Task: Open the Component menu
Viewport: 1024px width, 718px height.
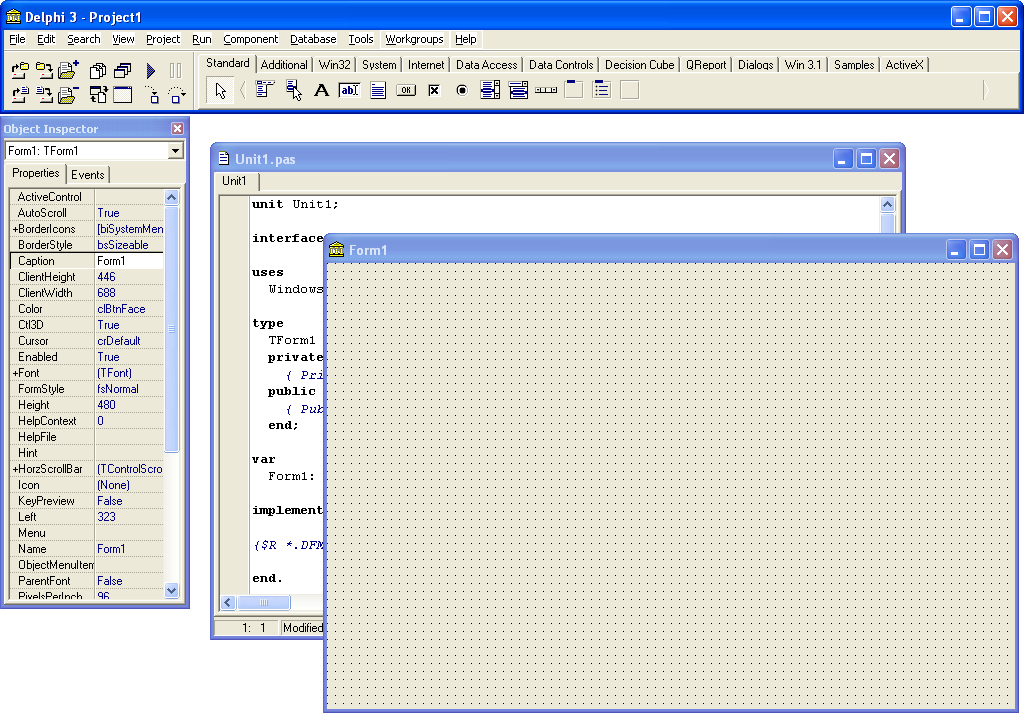Action: coord(250,39)
